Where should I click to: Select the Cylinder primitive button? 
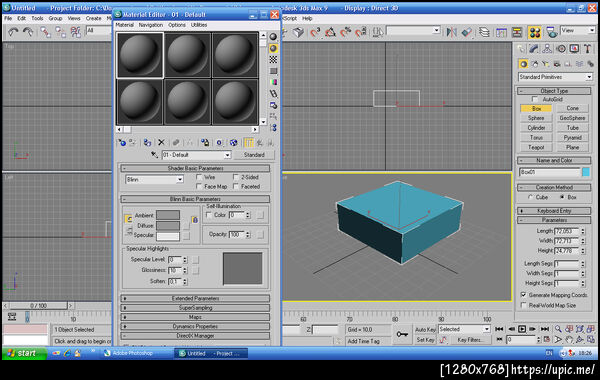(536, 128)
